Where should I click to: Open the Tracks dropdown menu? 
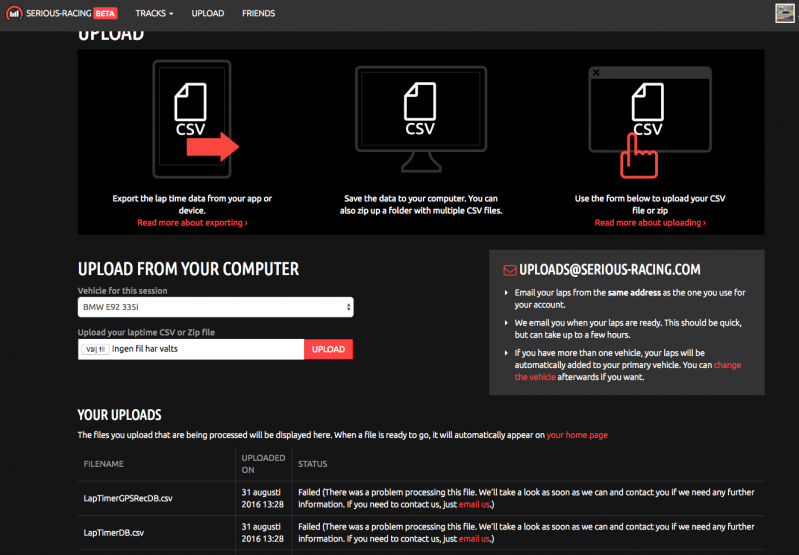[x=154, y=13]
